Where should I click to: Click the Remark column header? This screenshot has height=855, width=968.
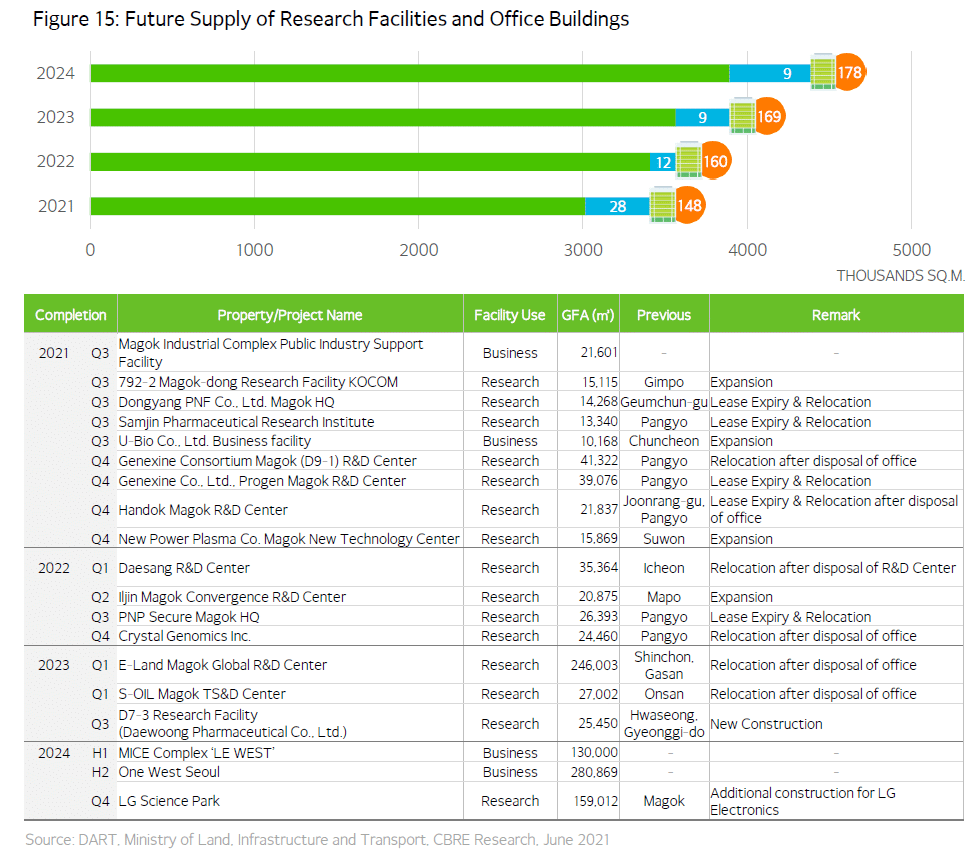click(836, 315)
